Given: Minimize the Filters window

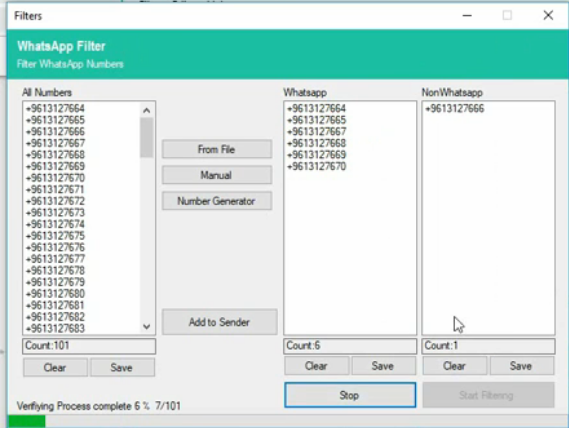Looking at the screenshot, I should tap(467, 16).
